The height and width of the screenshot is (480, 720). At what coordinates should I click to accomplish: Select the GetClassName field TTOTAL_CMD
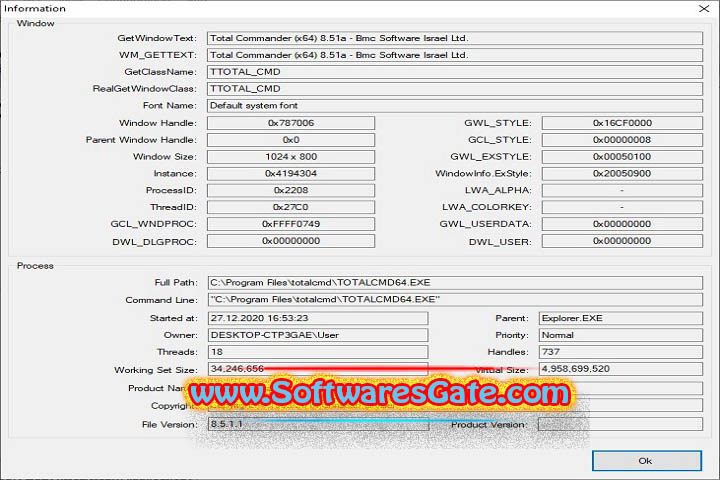pos(455,72)
